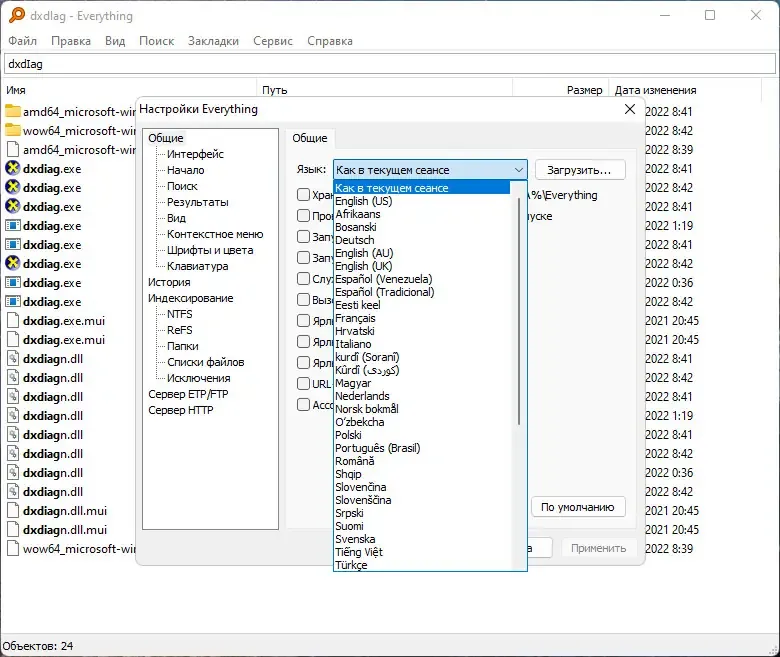Collapse the Язык language combo box
Image resolution: width=780 pixels, height=657 pixels.
(x=430, y=170)
